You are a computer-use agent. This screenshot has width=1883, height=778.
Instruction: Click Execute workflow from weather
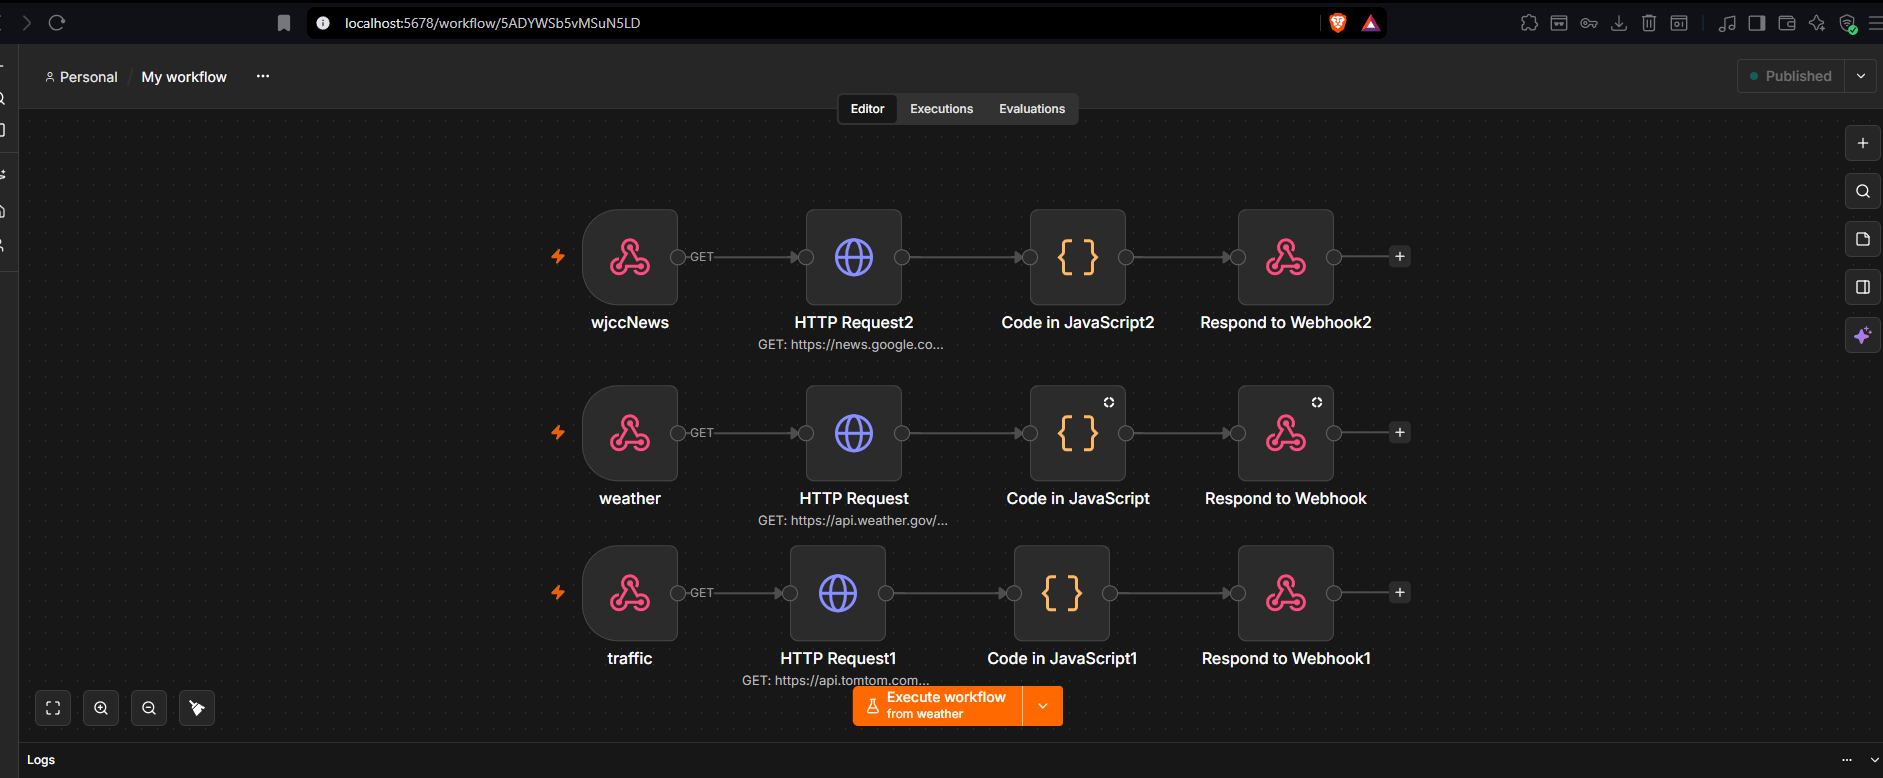938,706
